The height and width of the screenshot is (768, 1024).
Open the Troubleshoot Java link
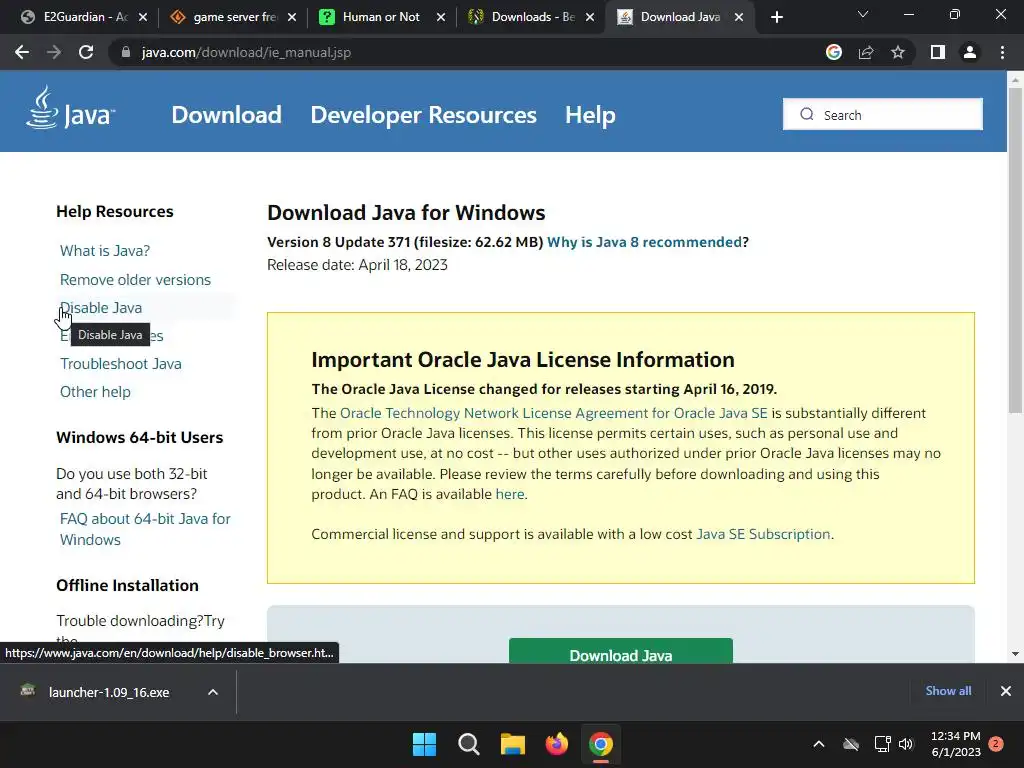click(x=121, y=364)
